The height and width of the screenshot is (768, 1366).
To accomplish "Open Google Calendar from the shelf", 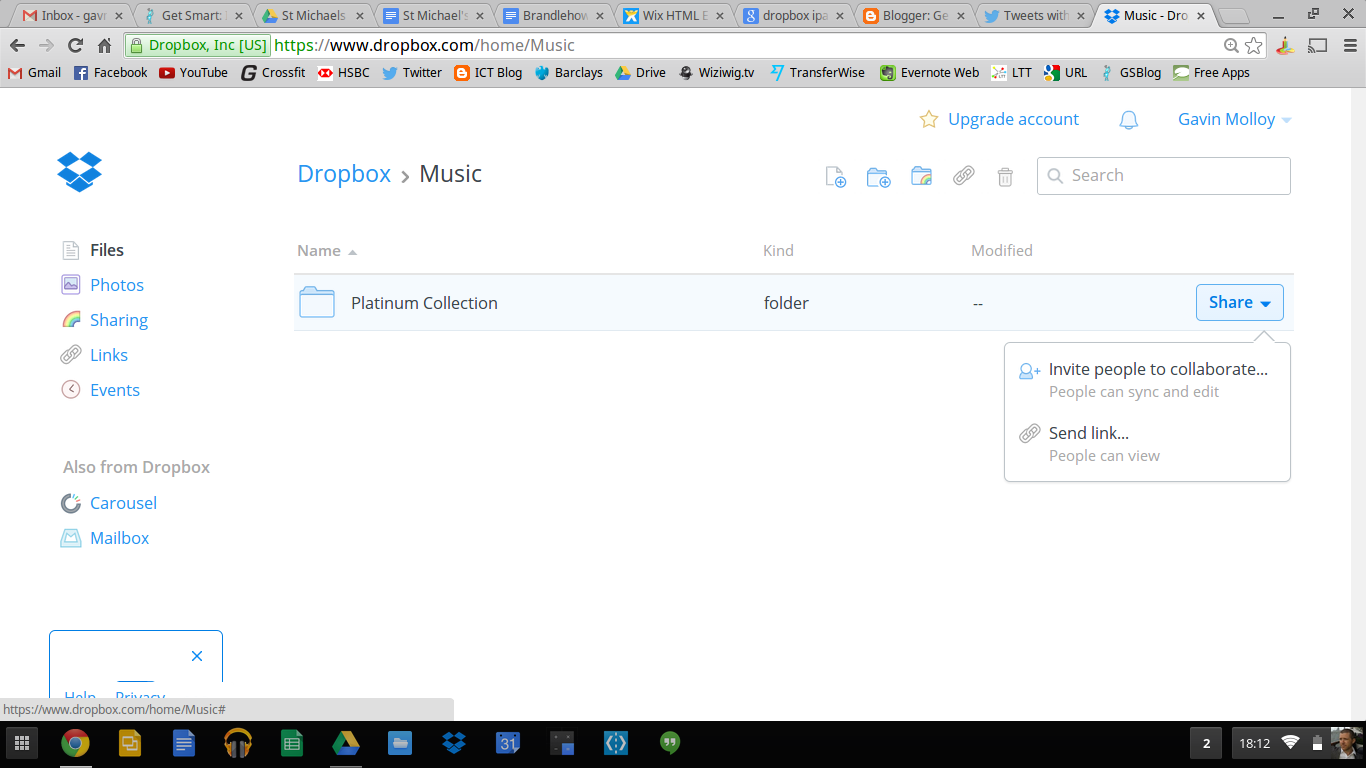I will (508, 743).
